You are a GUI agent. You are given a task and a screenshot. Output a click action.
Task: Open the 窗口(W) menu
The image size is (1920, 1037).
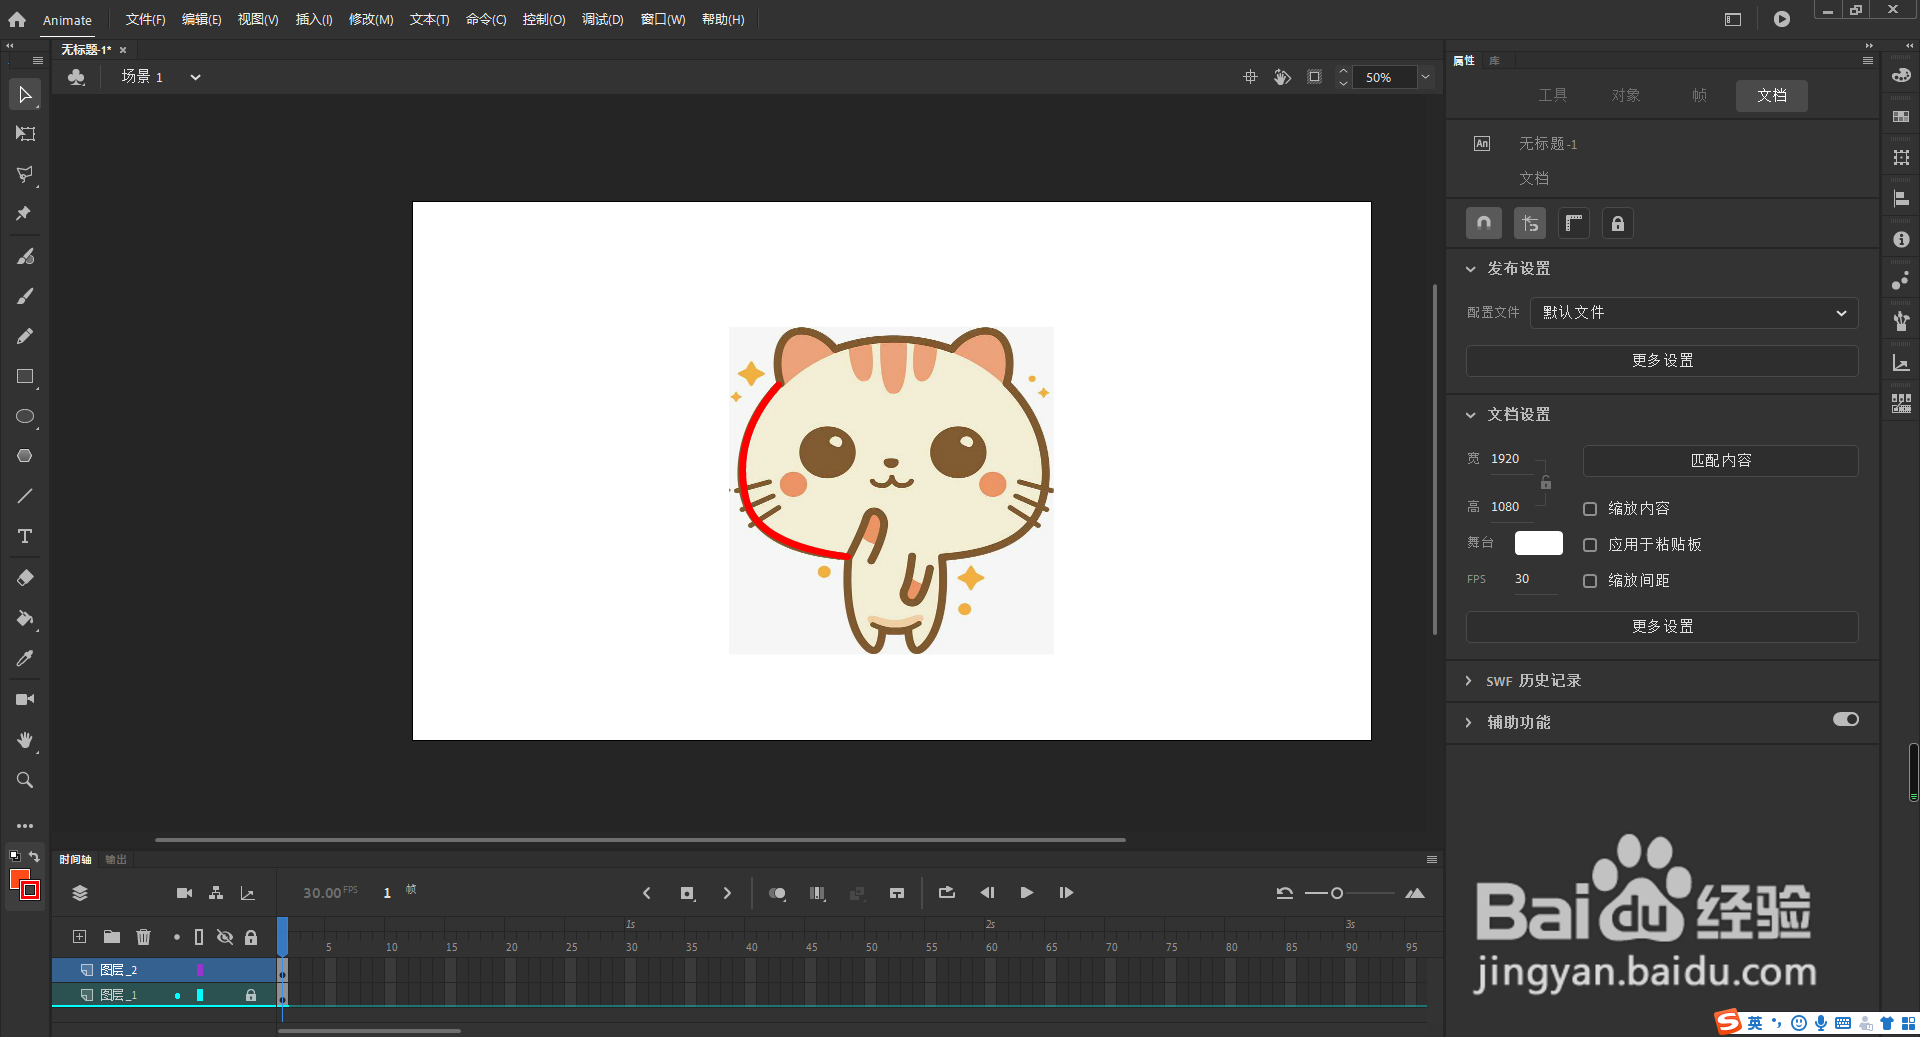click(663, 19)
